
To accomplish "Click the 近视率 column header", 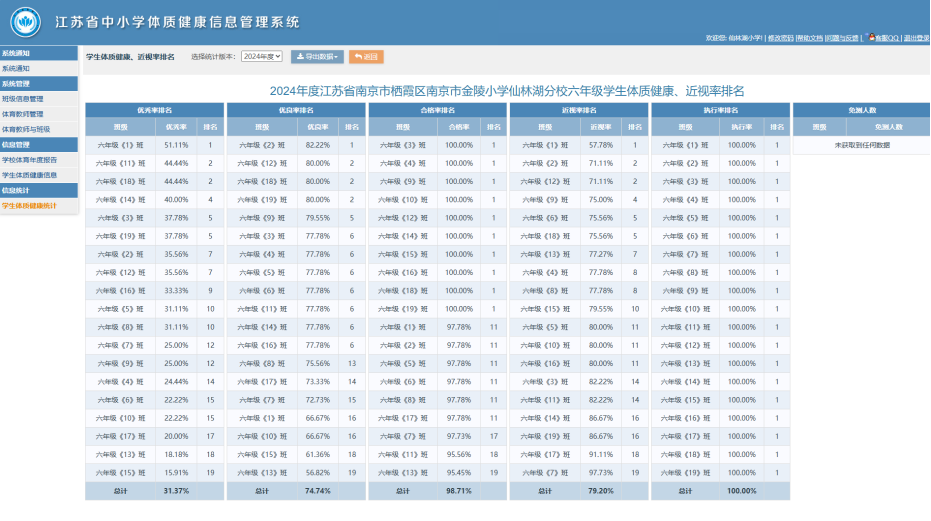I will coord(601,127).
